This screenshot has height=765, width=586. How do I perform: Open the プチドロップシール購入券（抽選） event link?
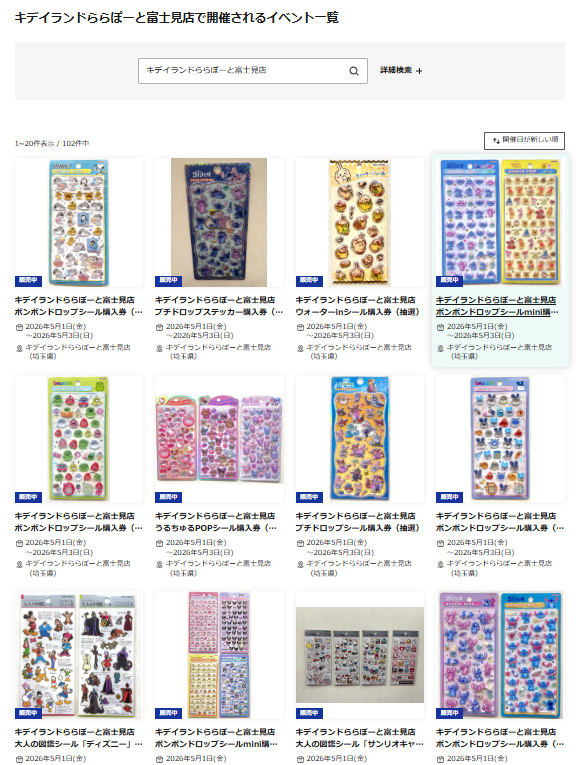[358, 522]
